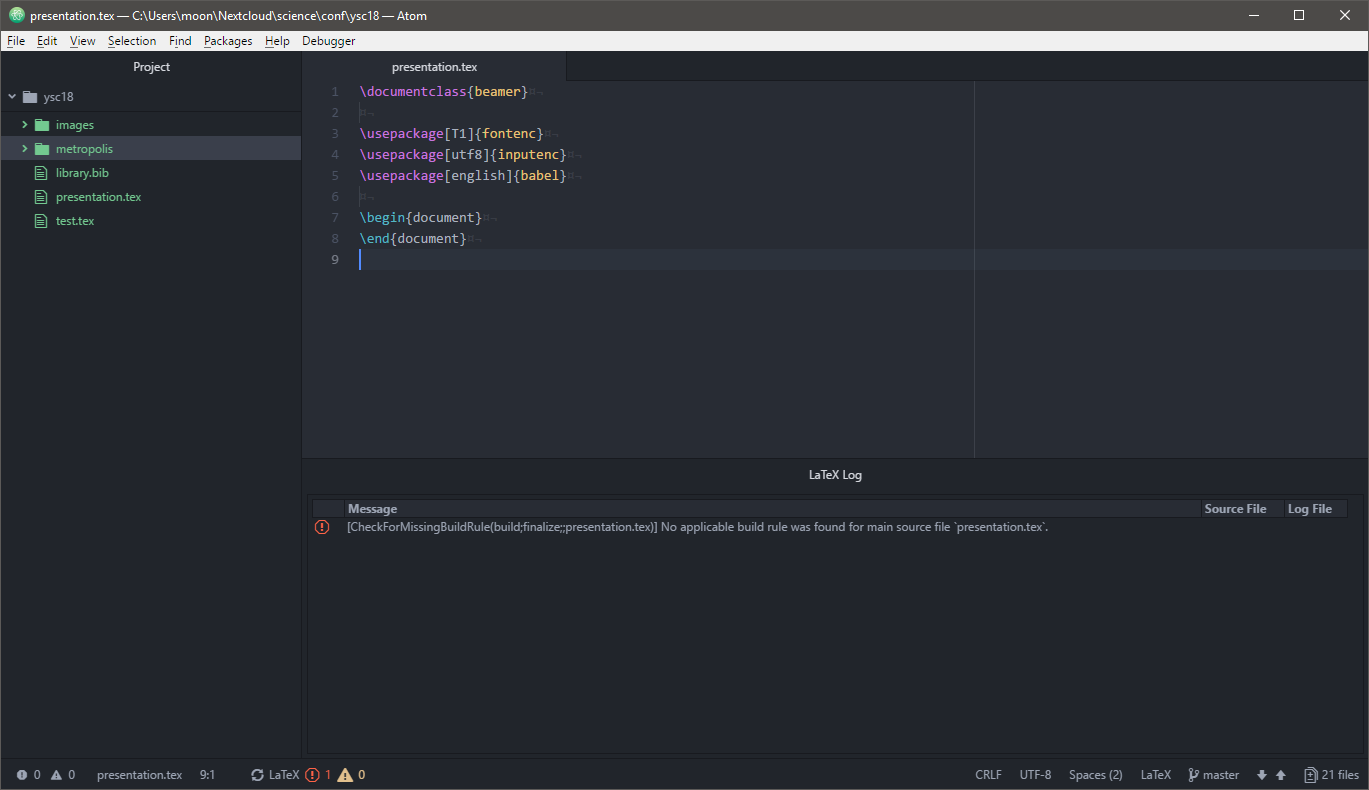Click line number 7 in the gutter

pyautogui.click(x=335, y=218)
